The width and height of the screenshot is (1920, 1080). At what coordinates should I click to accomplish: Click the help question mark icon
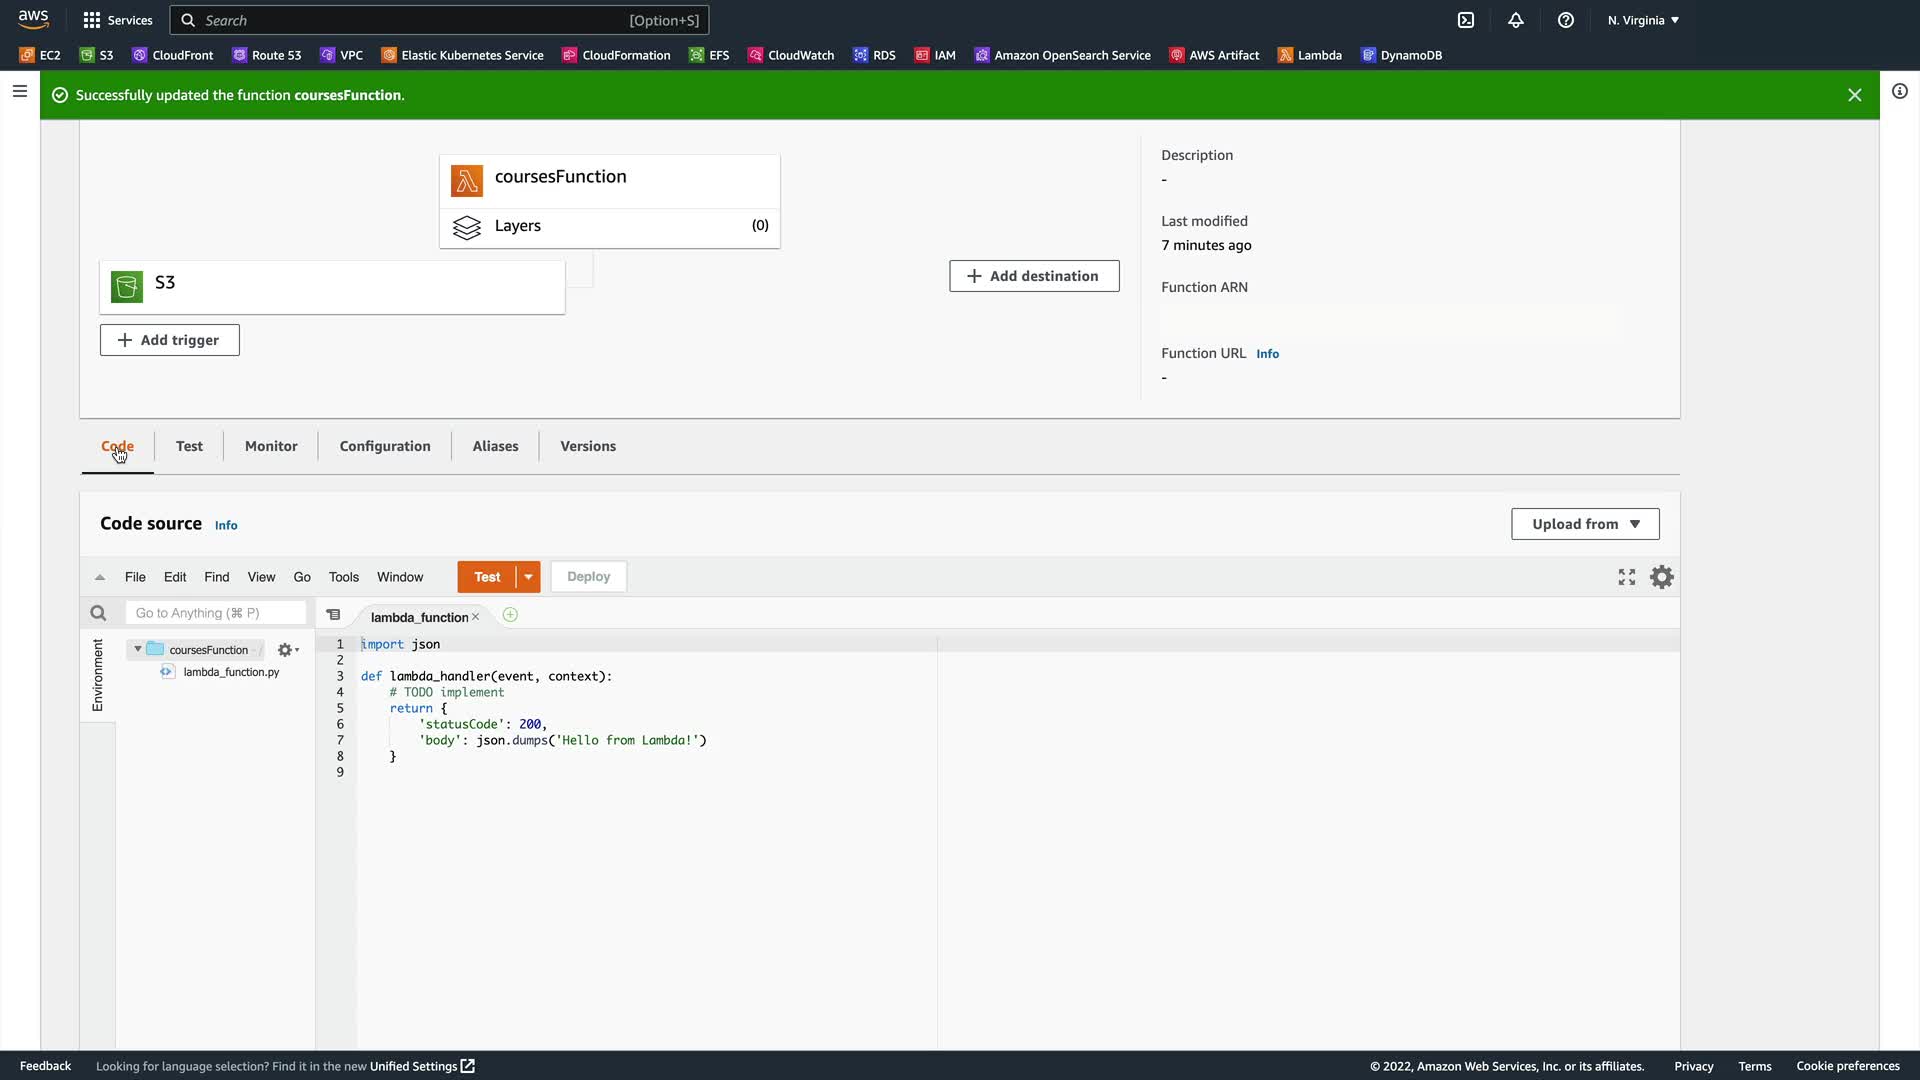tap(1566, 20)
